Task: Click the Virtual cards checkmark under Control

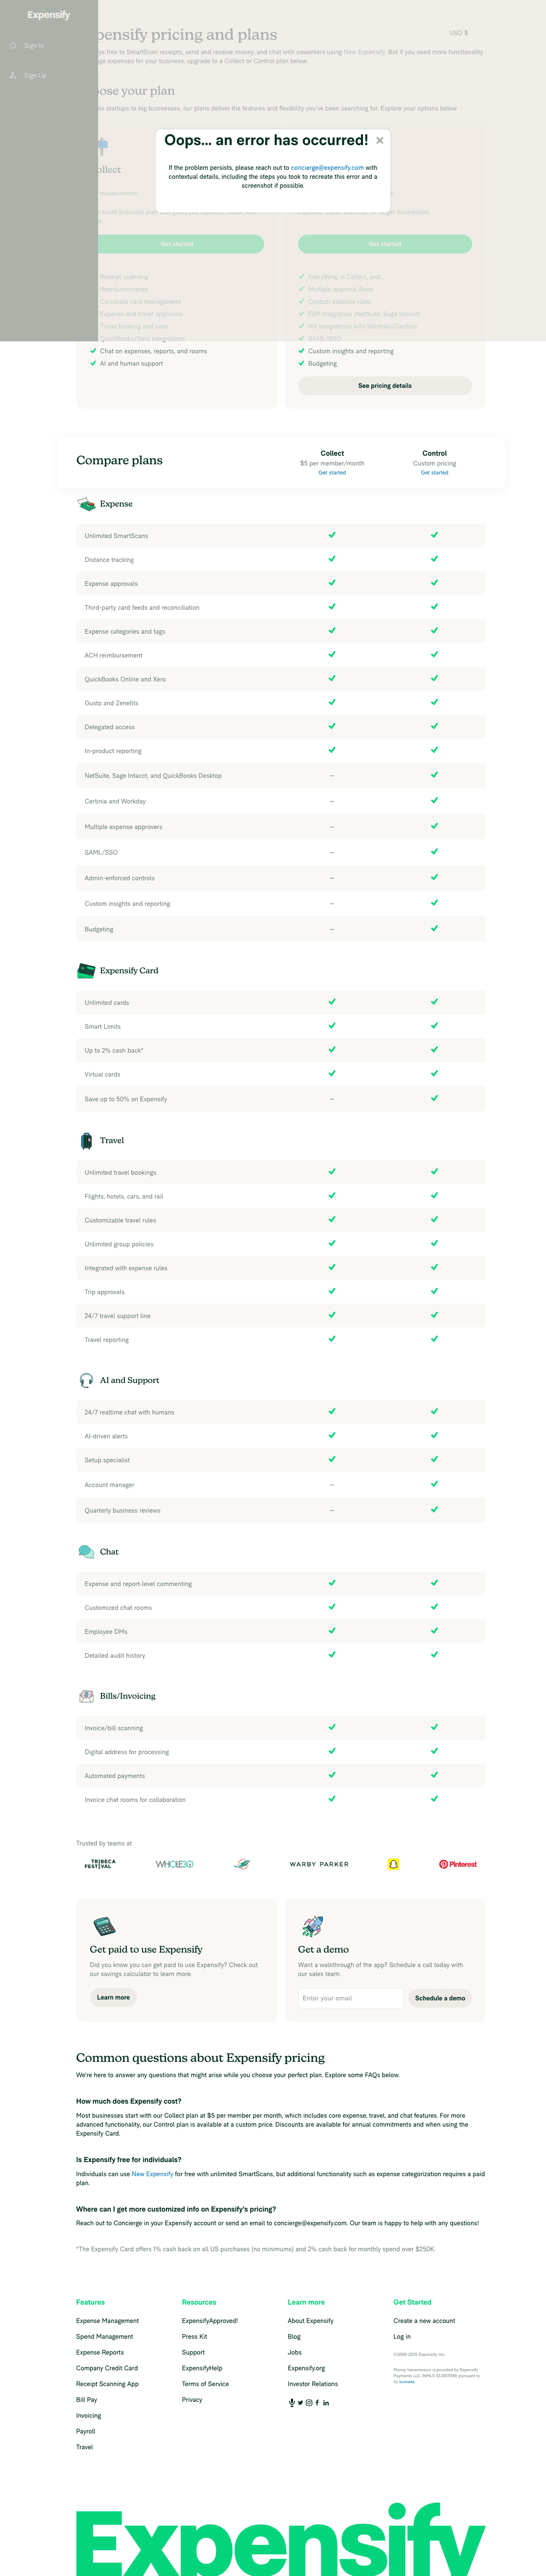Action: pyautogui.click(x=434, y=1074)
